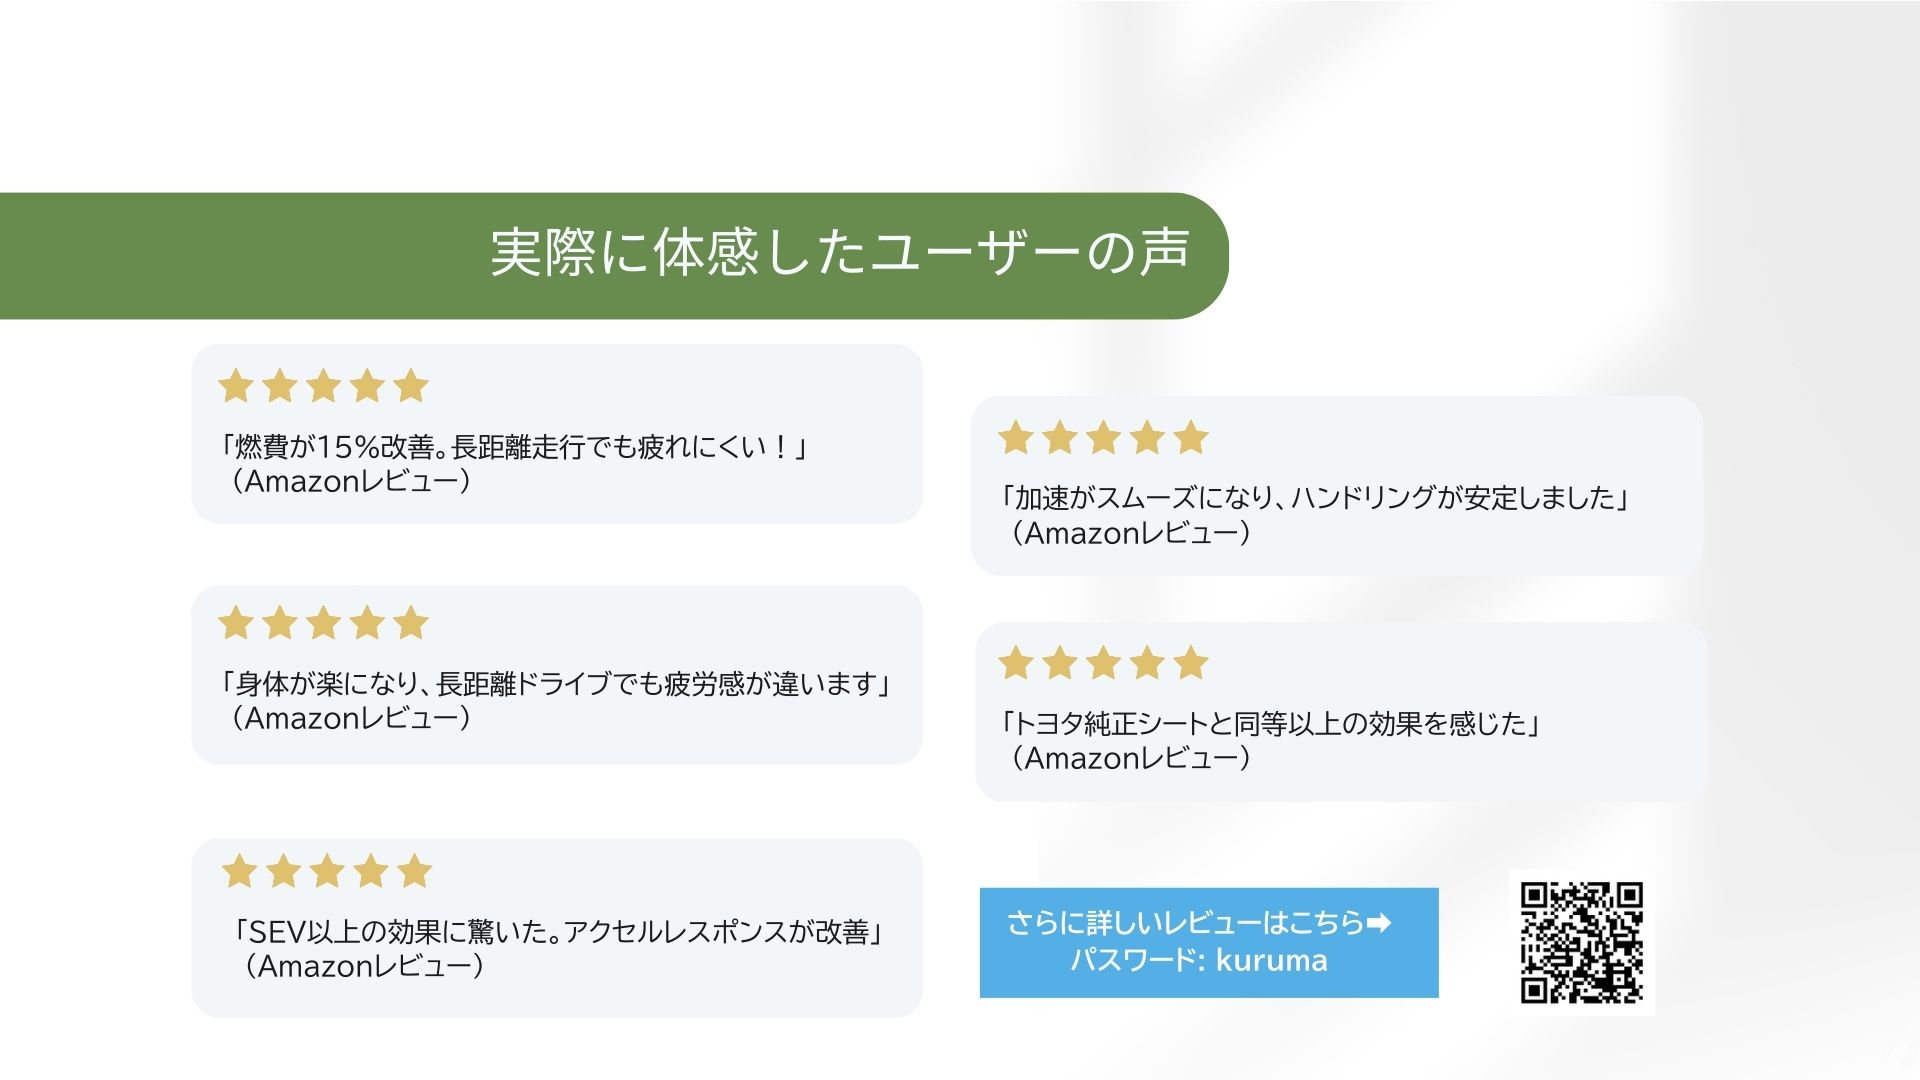Click first star of トヨタ純正シート review

point(1016,663)
